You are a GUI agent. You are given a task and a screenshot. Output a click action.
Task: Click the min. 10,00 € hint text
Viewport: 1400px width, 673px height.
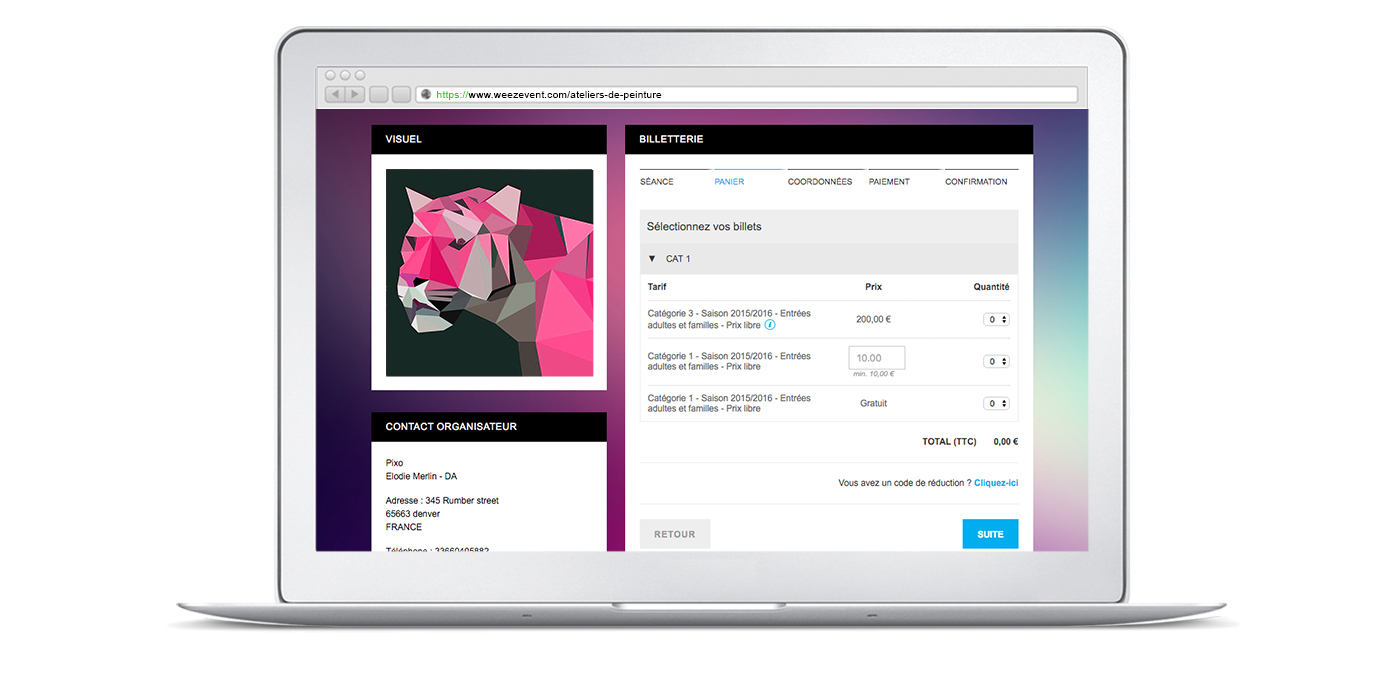pos(874,374)
